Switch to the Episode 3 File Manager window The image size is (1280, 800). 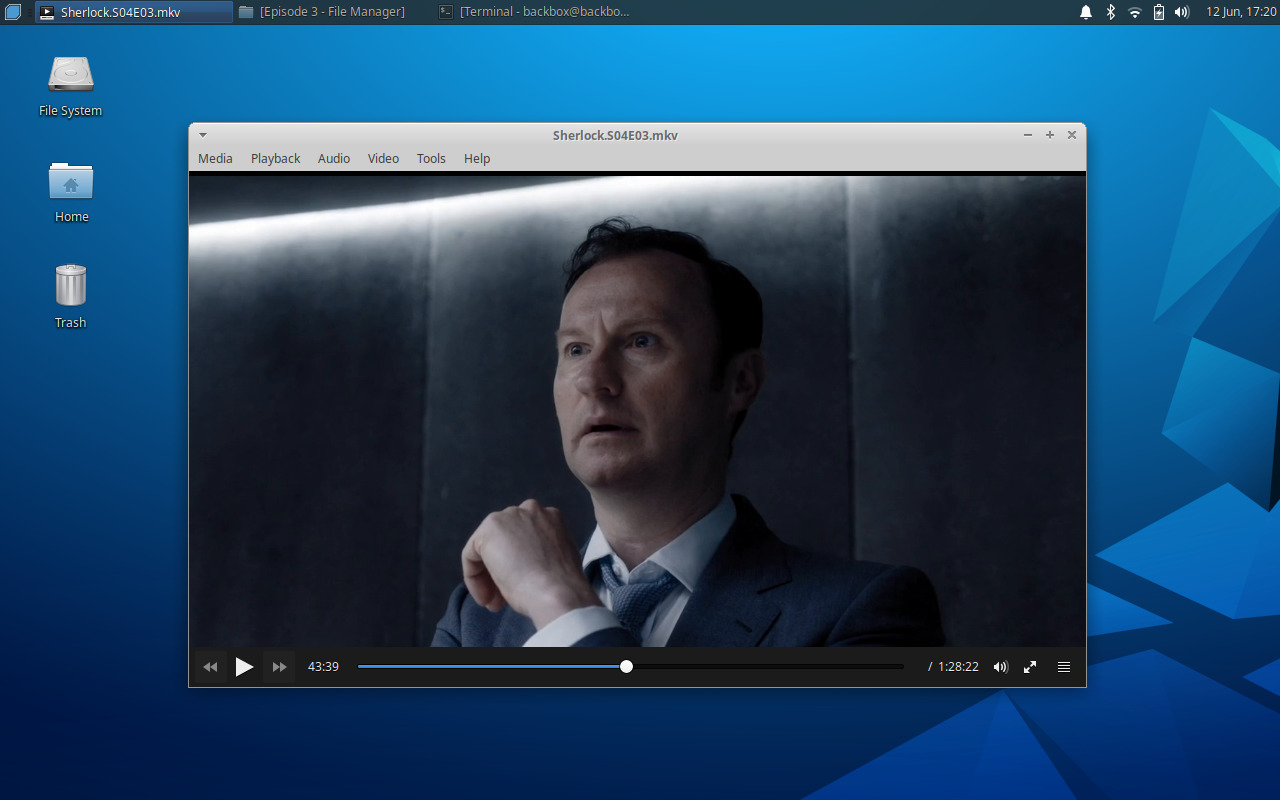[x=322, y=11]
